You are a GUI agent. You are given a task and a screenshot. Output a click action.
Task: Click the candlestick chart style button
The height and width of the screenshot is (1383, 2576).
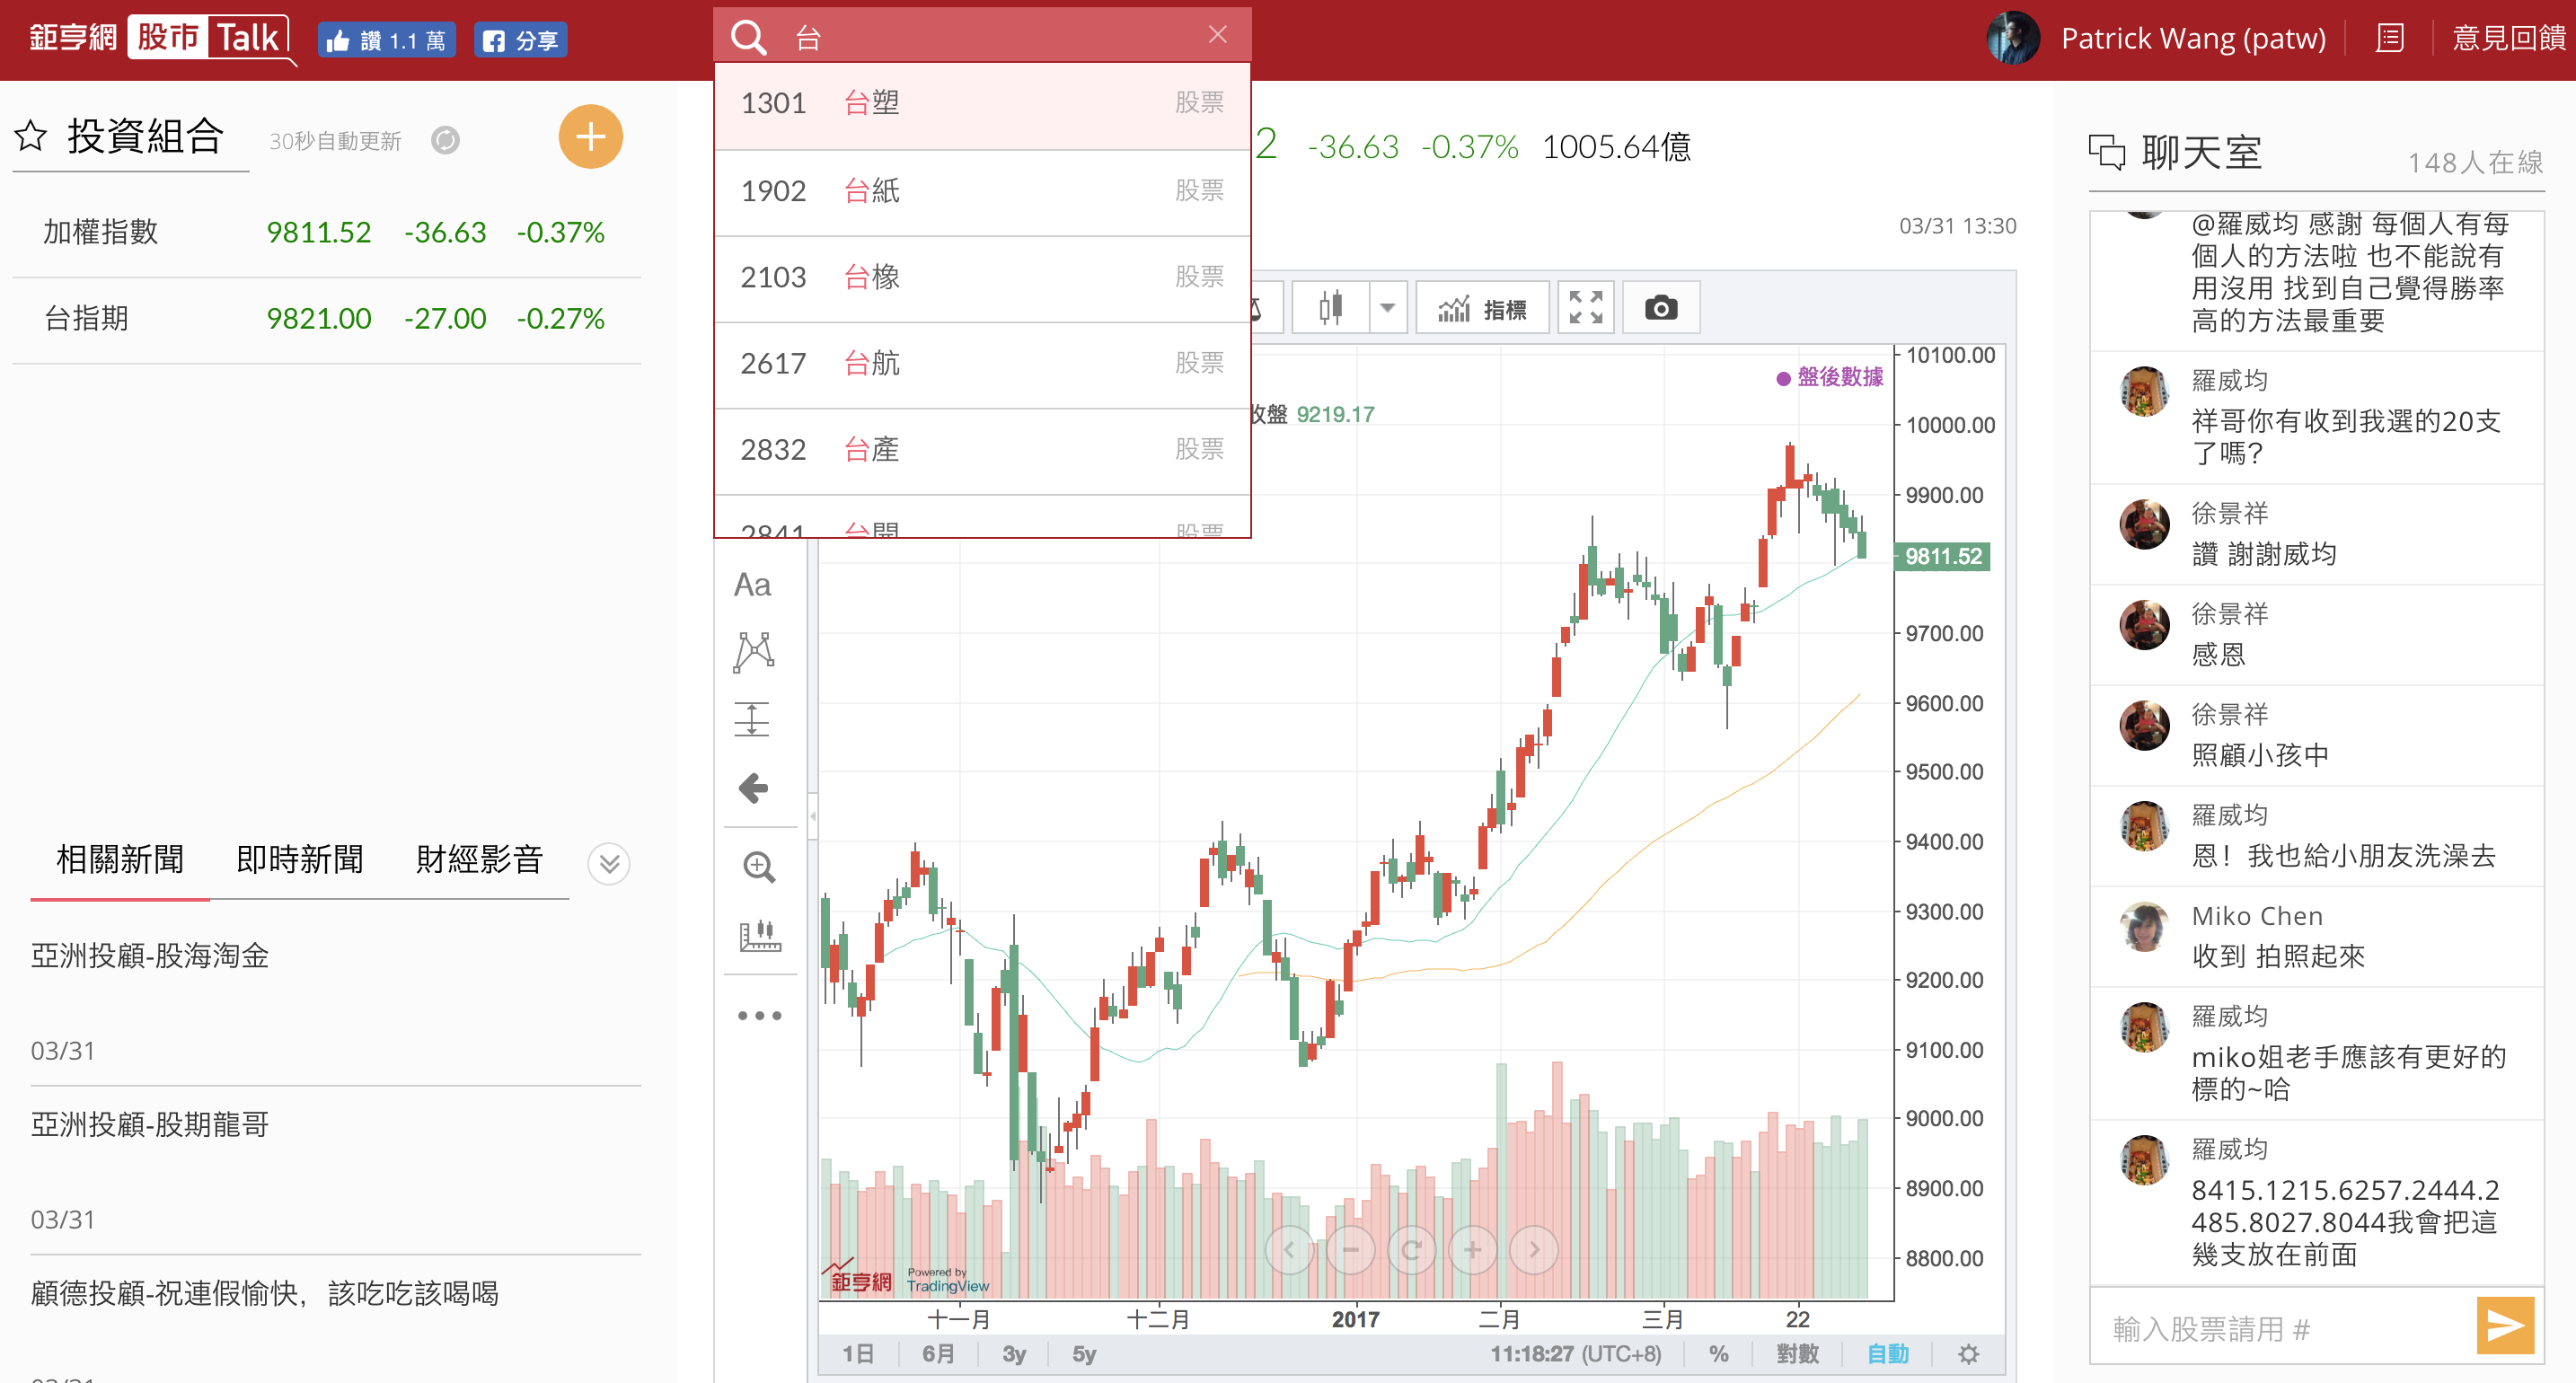click(1330, 308)
